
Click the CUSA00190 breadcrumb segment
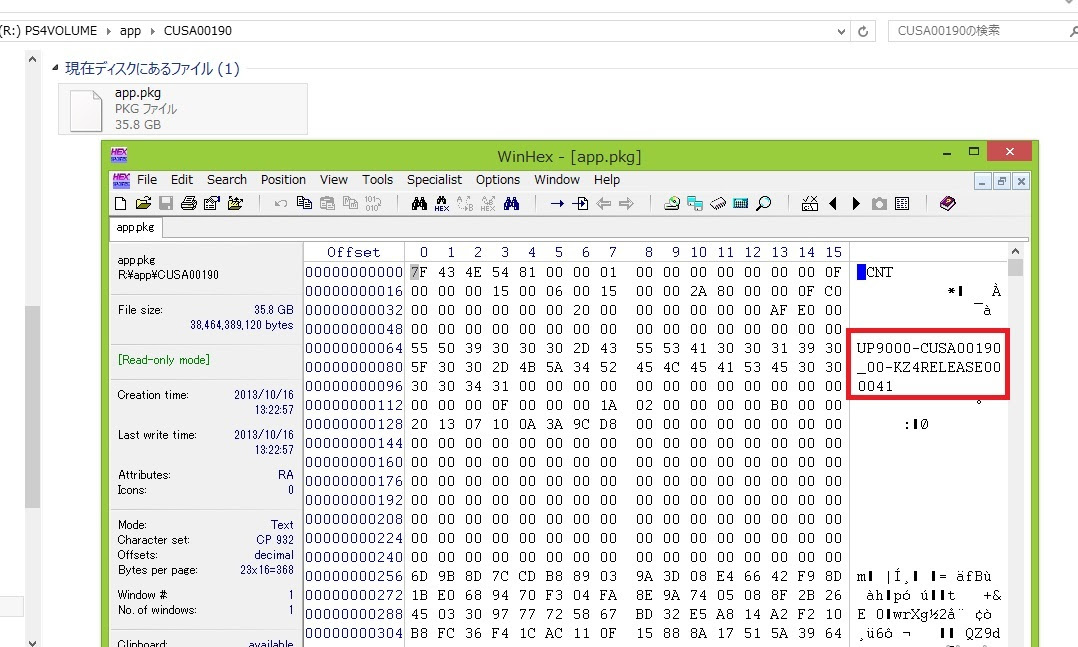click(197, 31)
